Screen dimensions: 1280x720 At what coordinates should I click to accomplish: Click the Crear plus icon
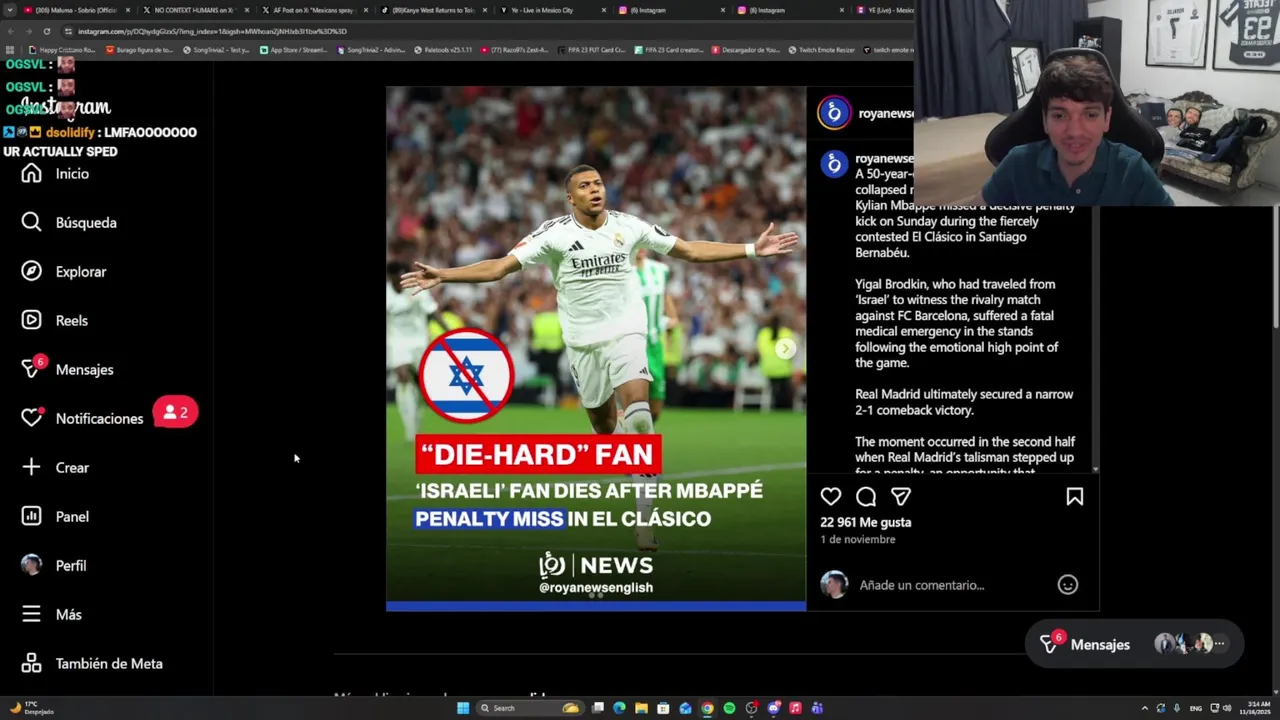coord(31,468)
